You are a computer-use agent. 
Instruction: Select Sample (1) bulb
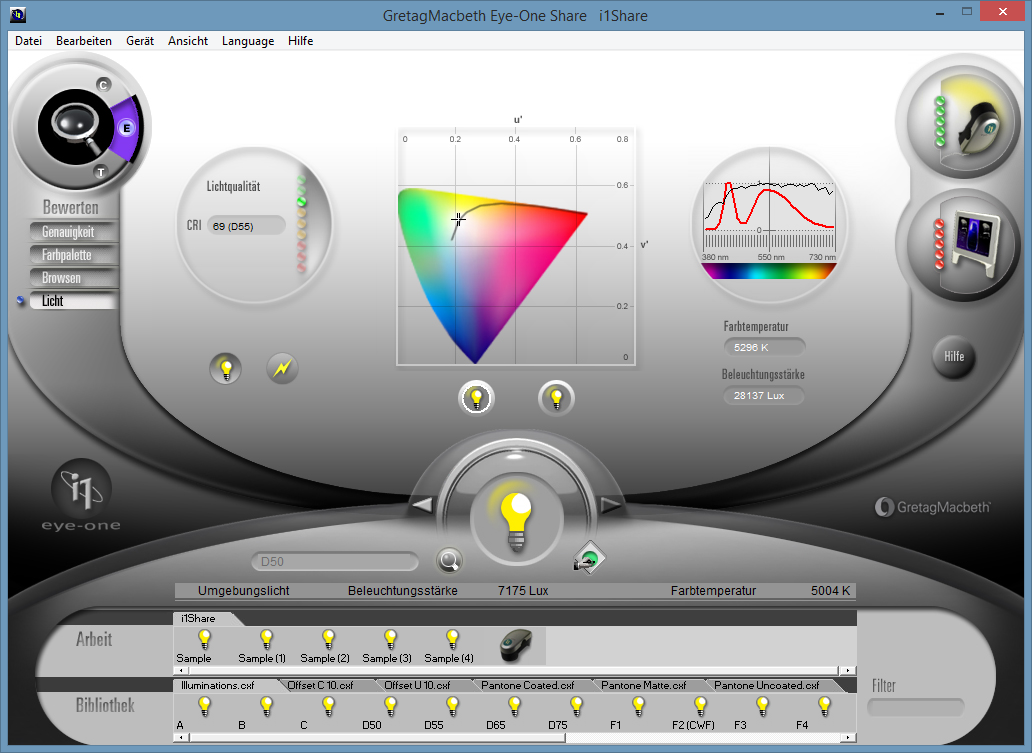[x=266, y=639]
